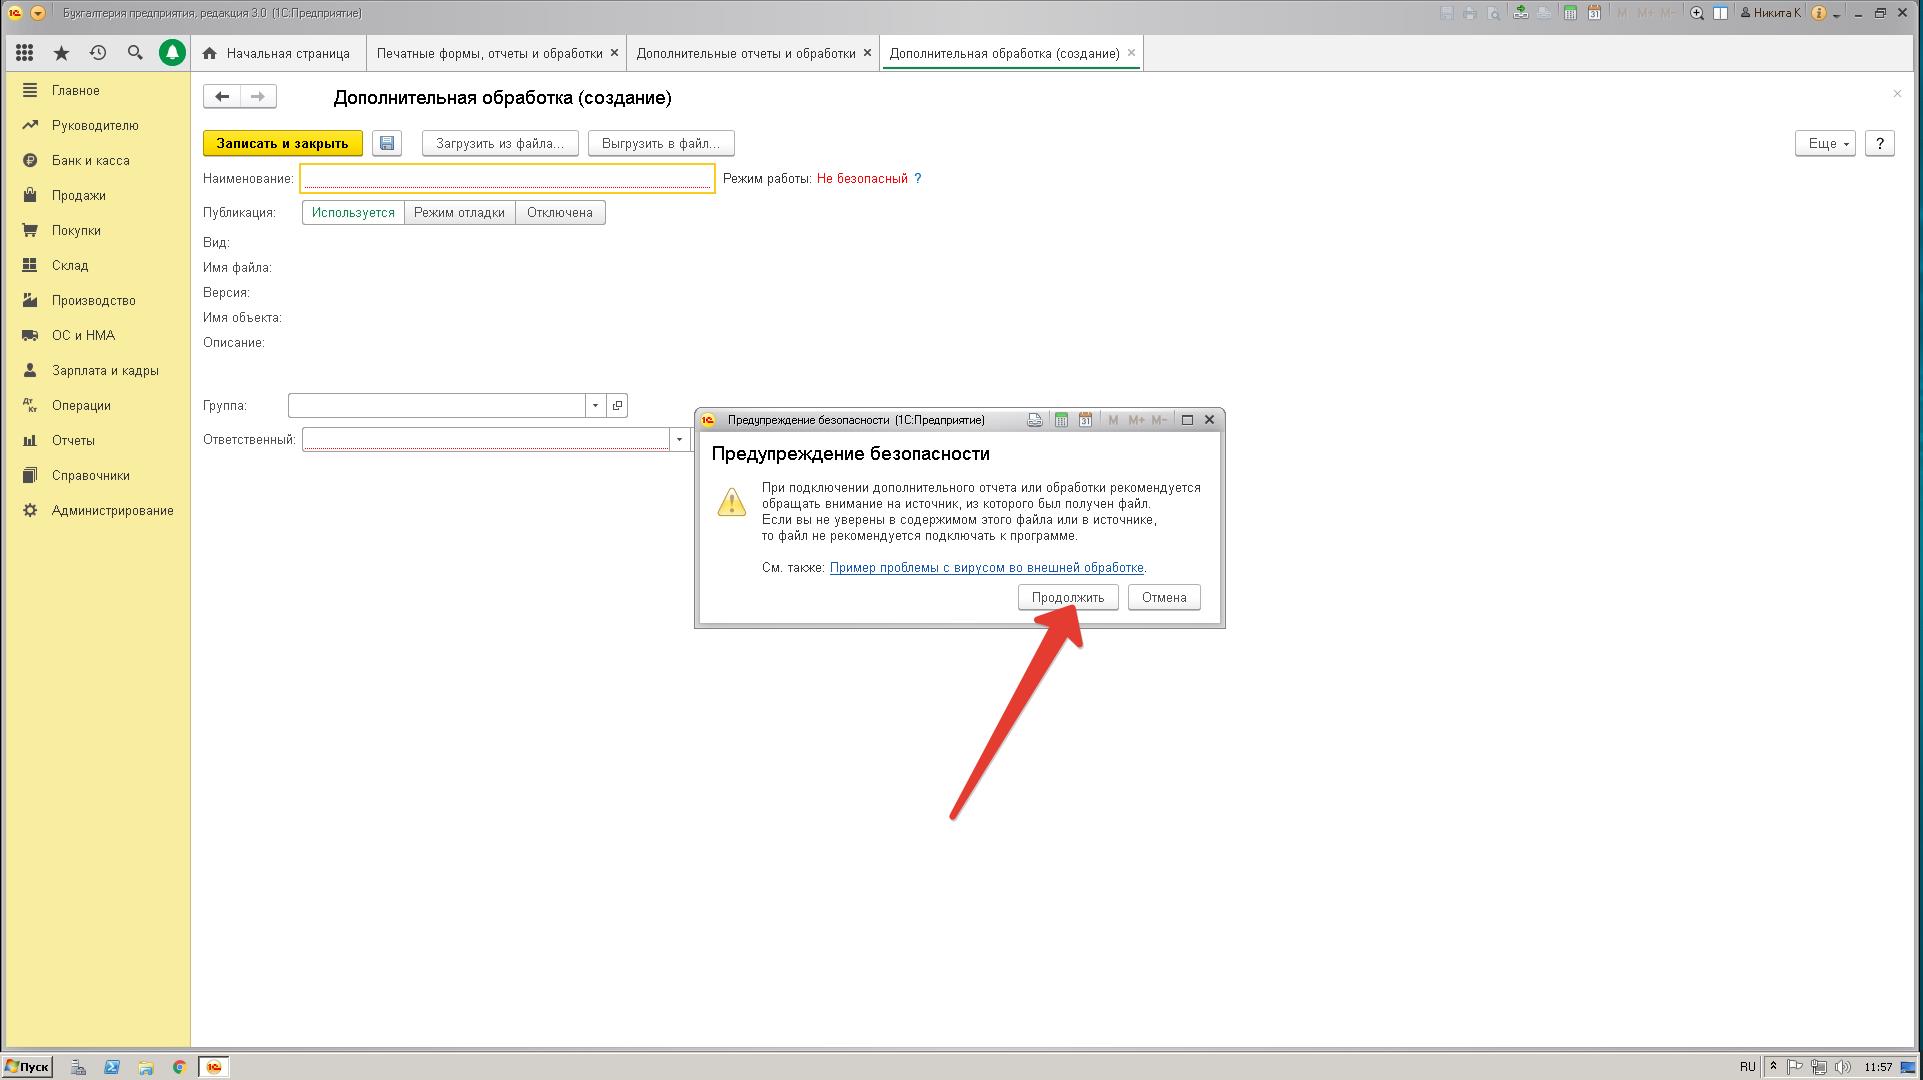Set publication to Отключена
1923x1080 pixels.
tap(560, 212)
